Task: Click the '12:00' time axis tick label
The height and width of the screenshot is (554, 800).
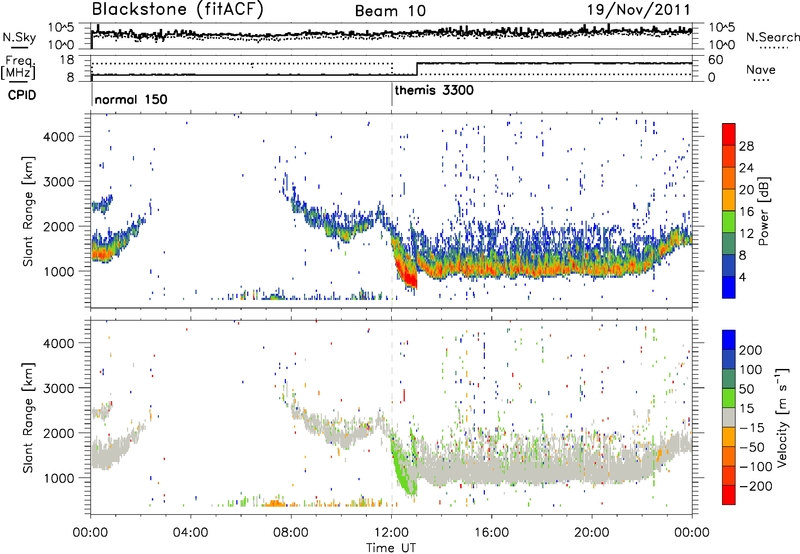Action: click(391, 533)
